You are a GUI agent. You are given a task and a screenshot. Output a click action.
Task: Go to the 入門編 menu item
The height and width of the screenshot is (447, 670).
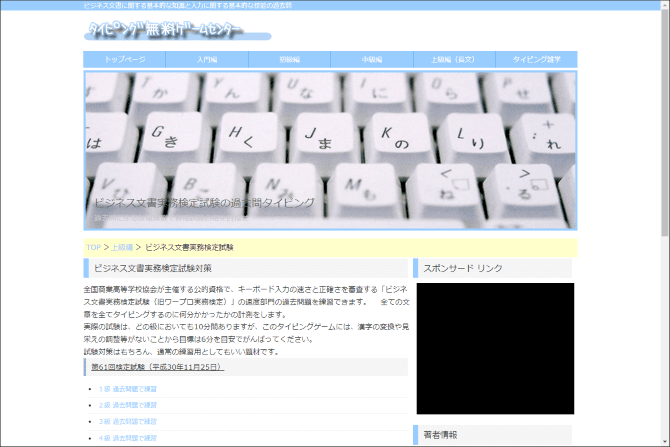click(207, 60)
